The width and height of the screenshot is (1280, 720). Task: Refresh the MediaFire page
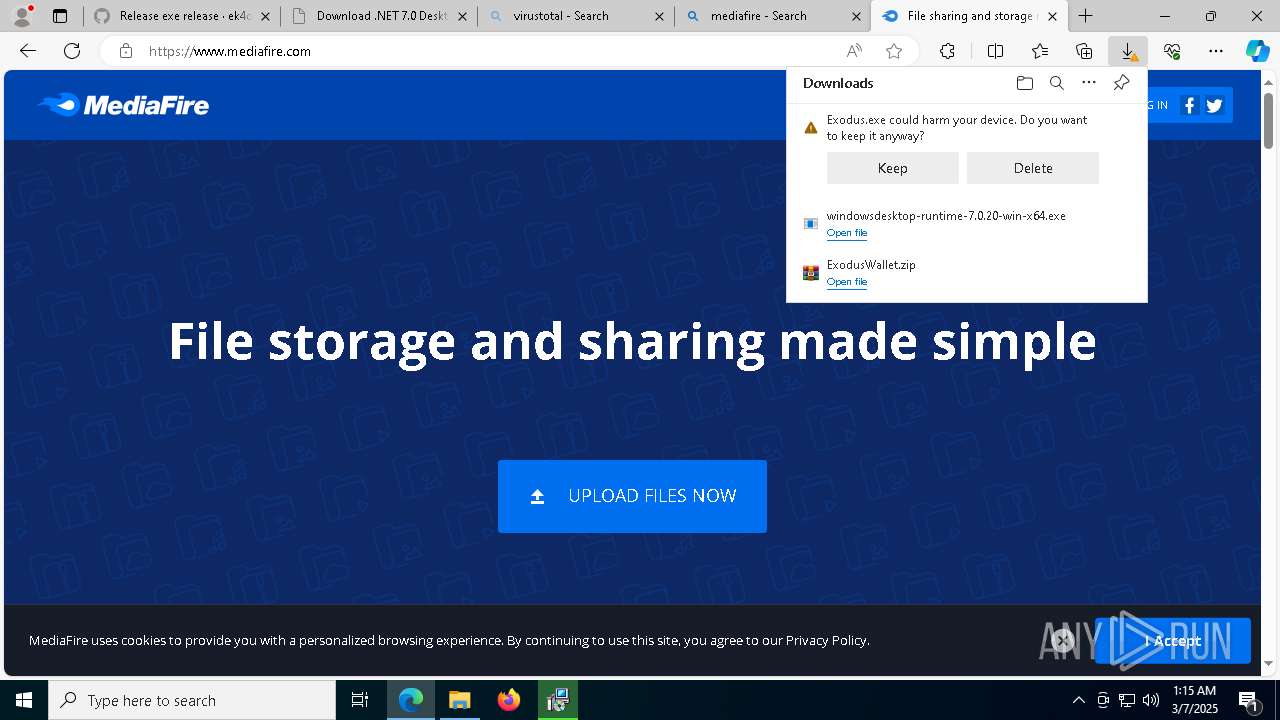(x=72, y=51)
